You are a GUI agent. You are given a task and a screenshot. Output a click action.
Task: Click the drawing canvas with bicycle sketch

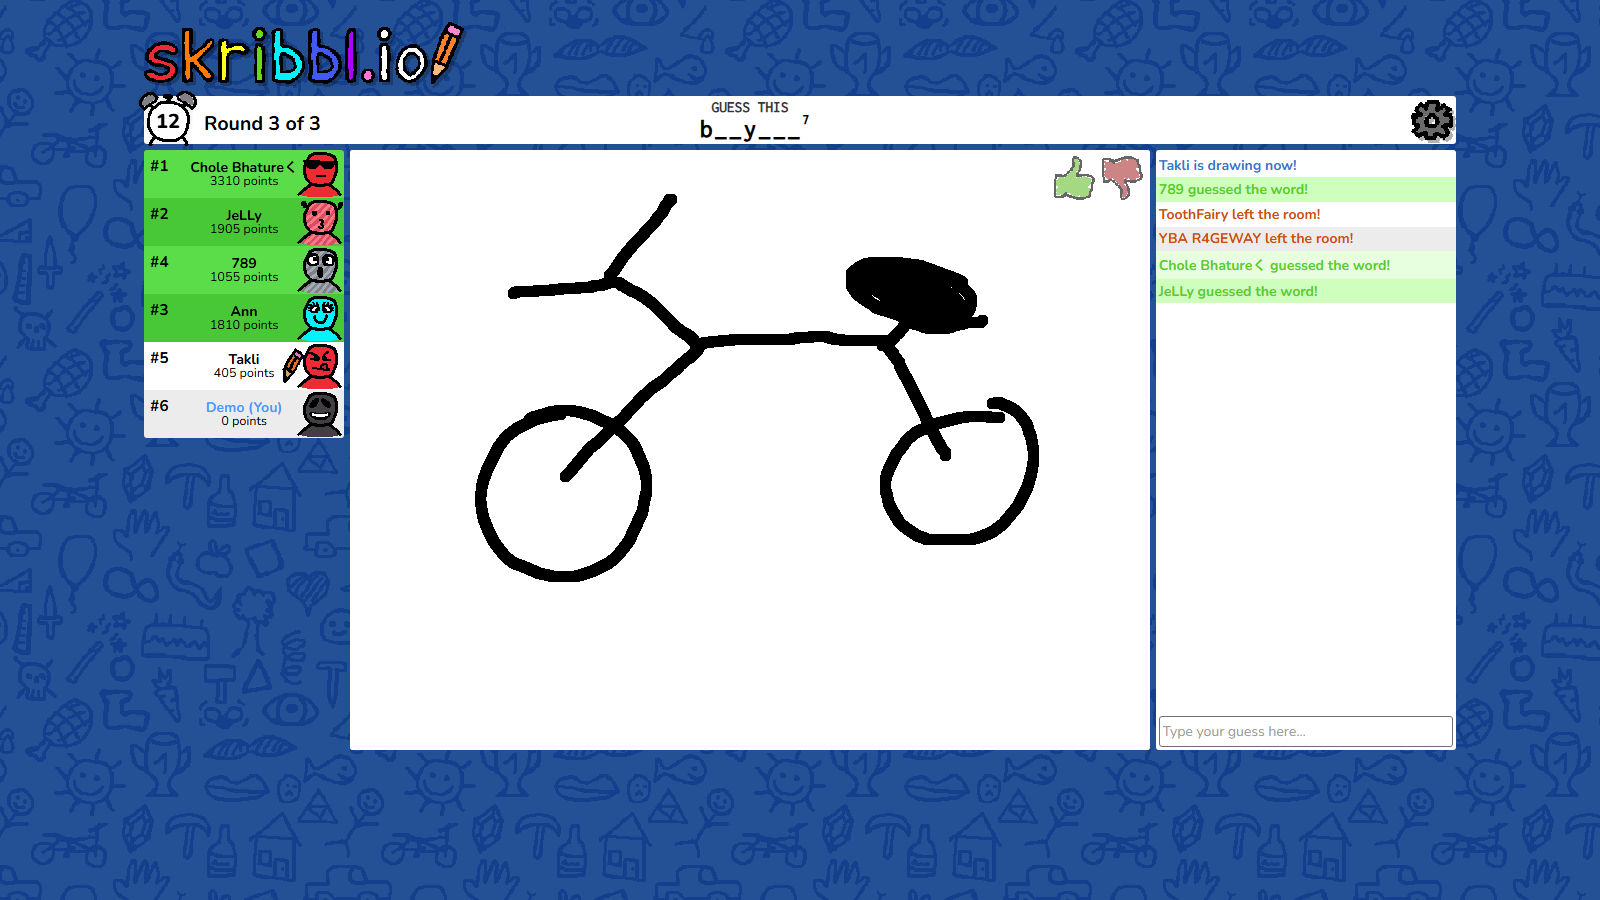pyautogui.click(x=750, y=450)
